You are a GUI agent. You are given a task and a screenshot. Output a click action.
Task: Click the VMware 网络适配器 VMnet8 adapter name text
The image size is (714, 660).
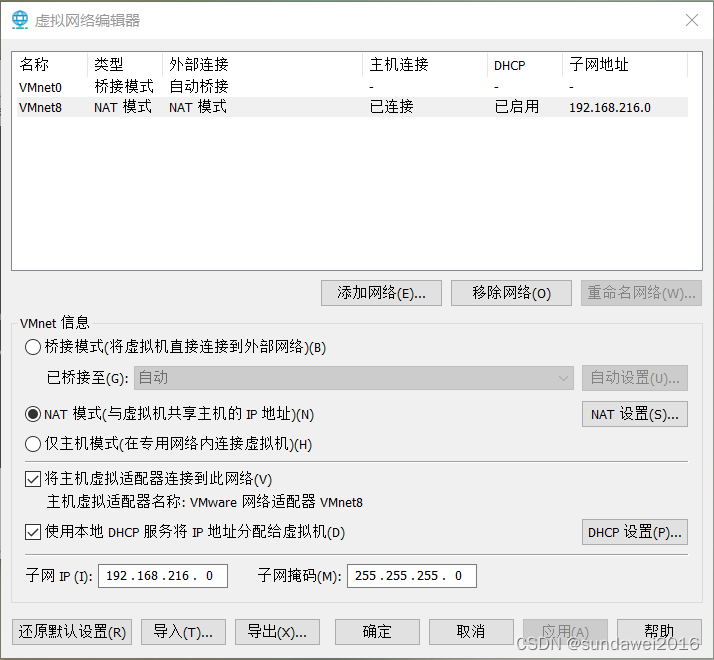click(x=276, y=502)
